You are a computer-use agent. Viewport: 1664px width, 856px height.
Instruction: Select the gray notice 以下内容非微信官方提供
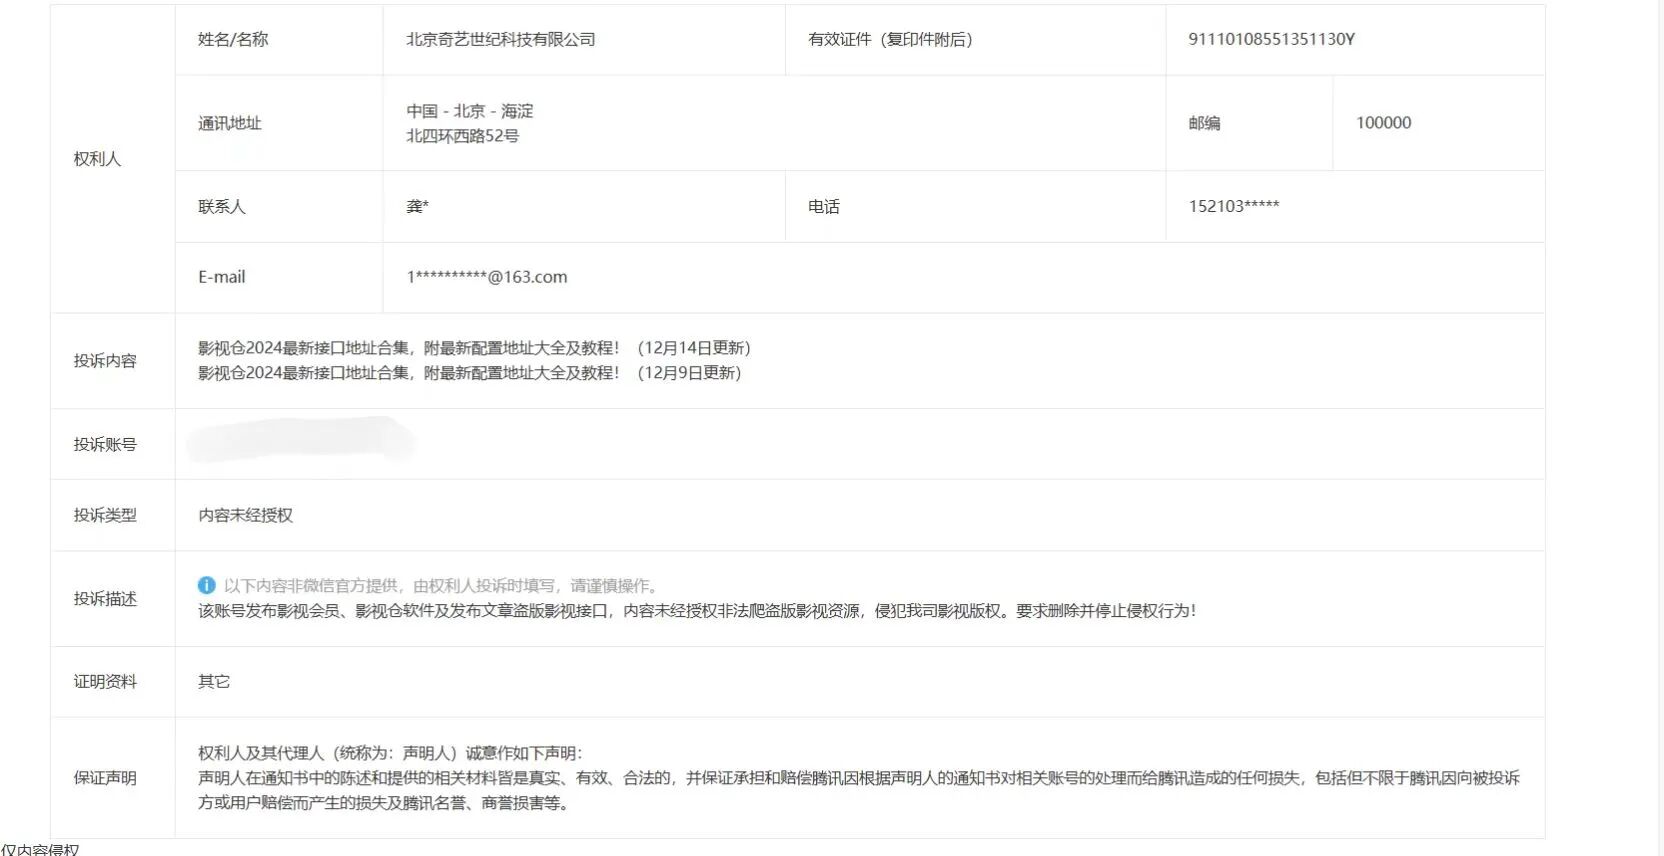pyautogui.click(x=441, y=586)
